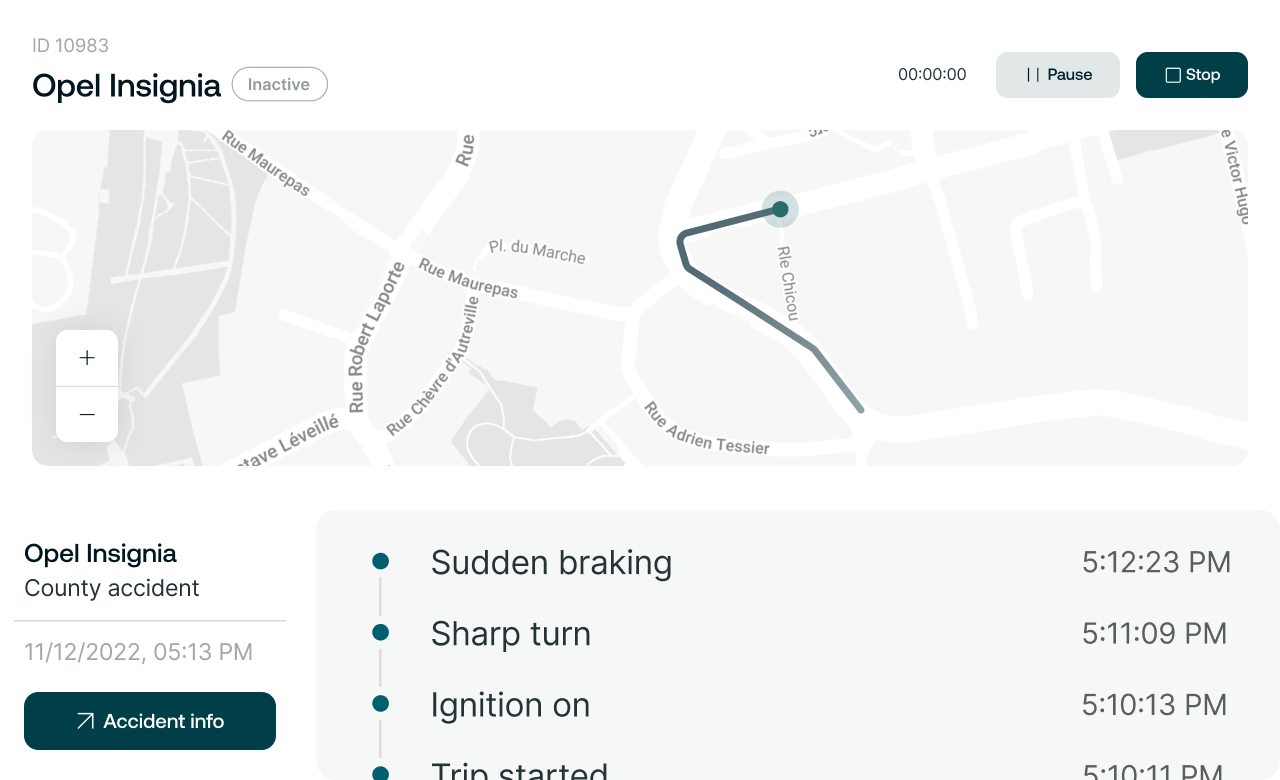Pause the trip timer
The image size is (1280, 780).
(x=1057, y=75)
